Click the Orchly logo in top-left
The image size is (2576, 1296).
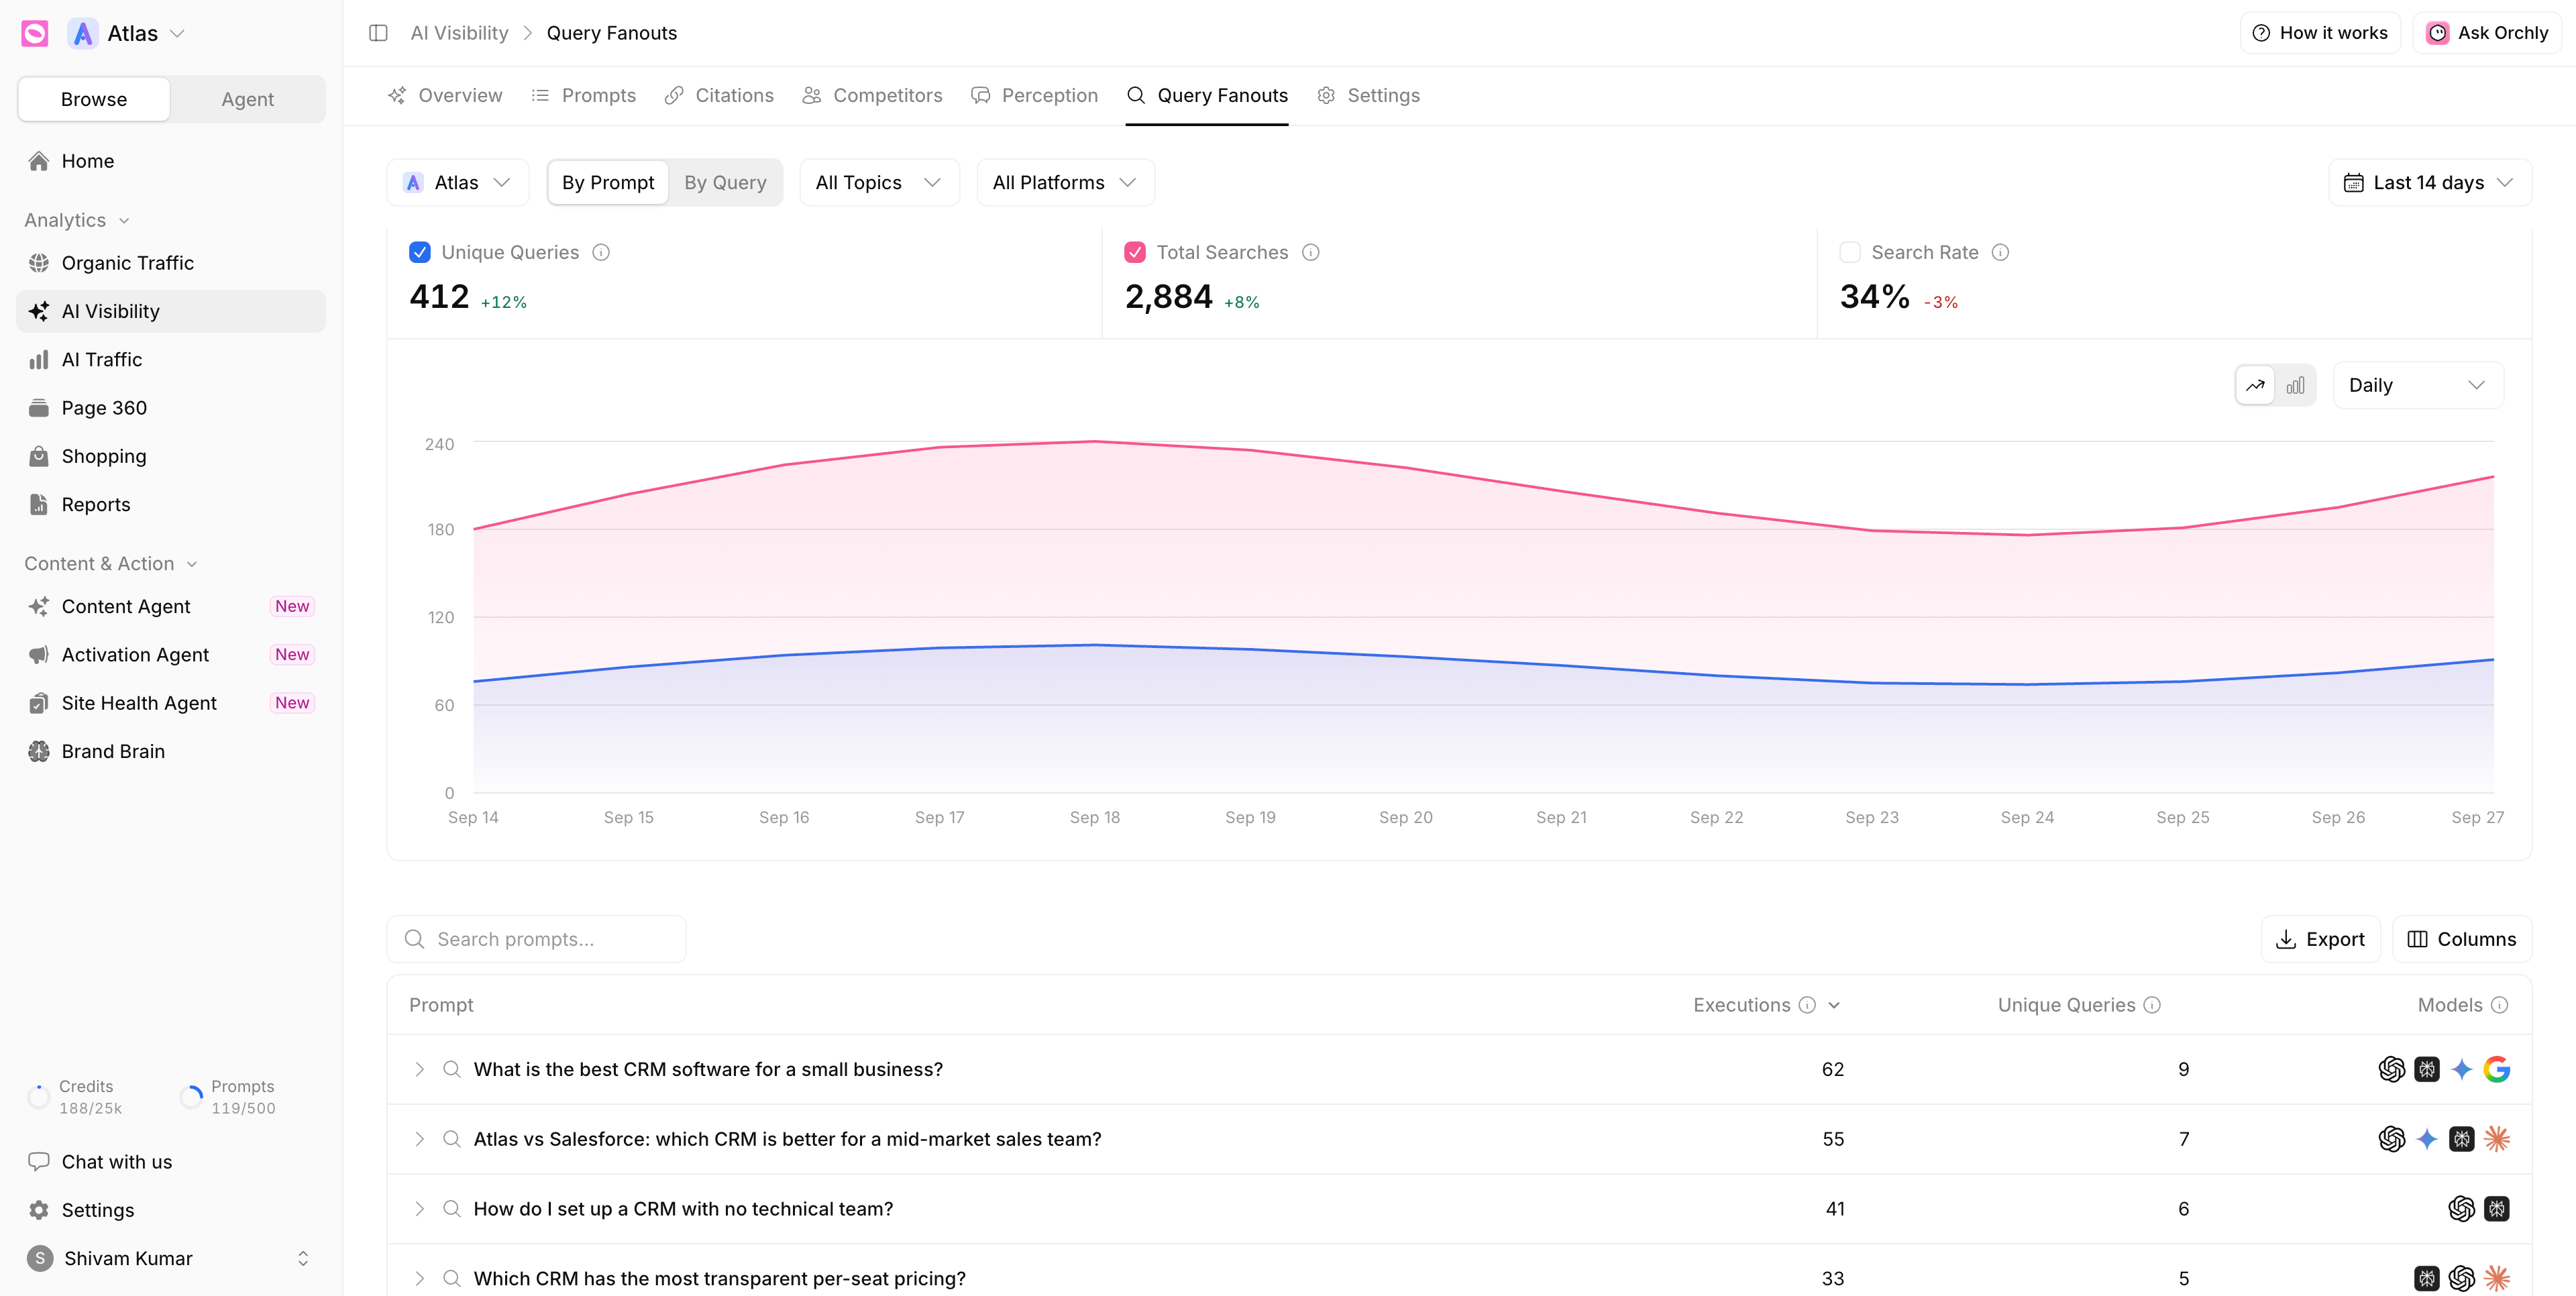(x=35, y=33)
